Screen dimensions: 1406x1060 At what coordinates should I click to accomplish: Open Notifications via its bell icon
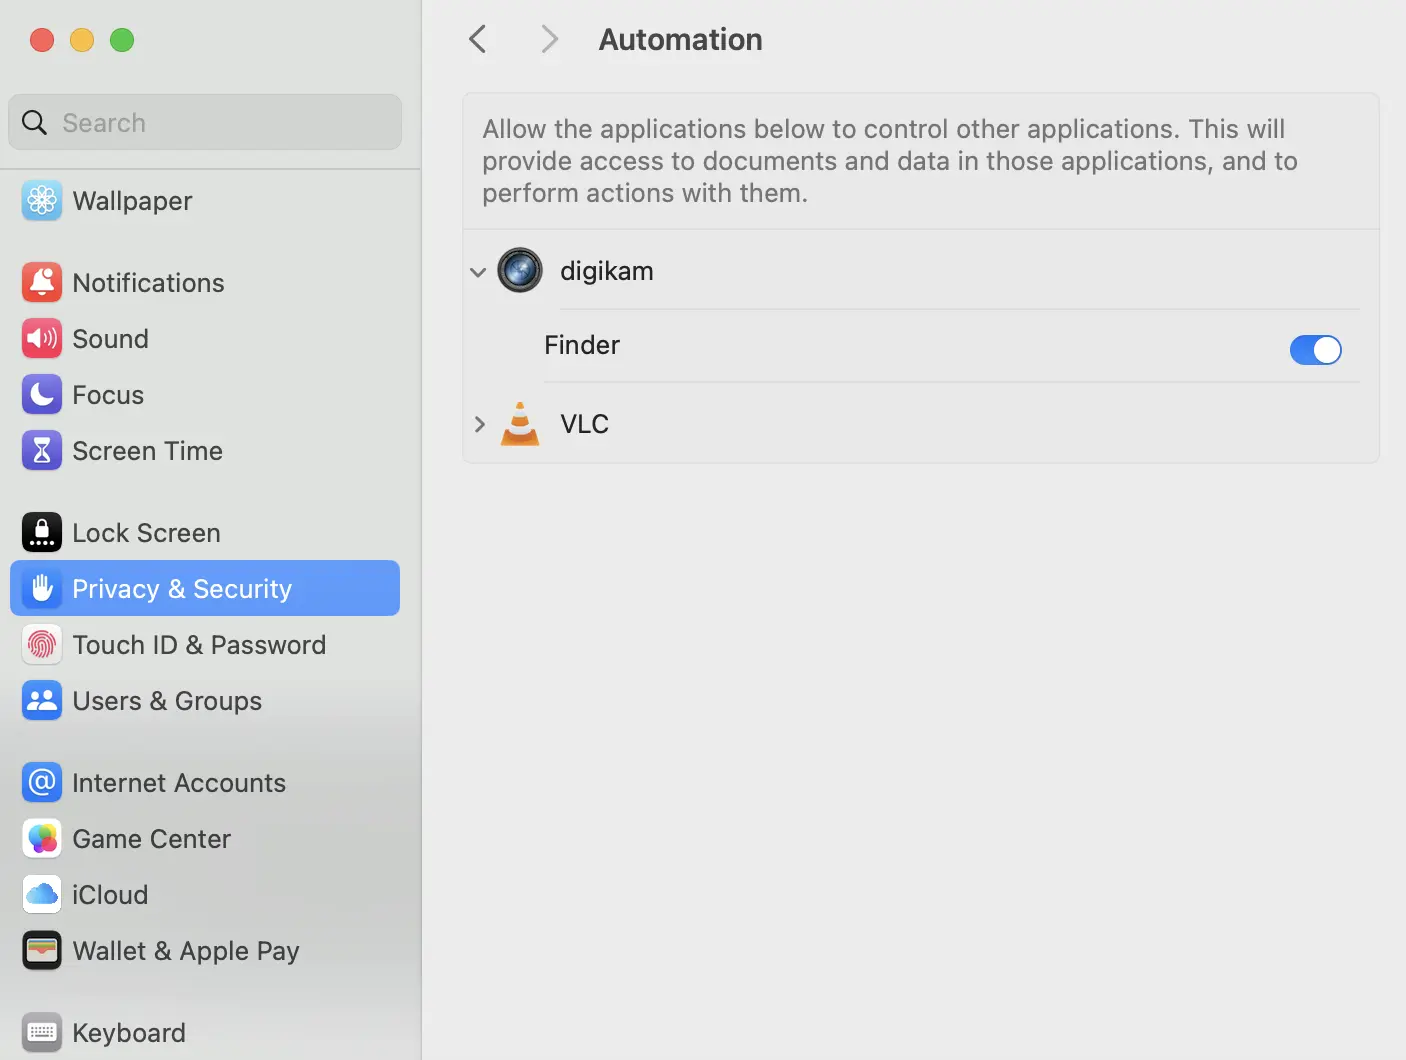42,283
